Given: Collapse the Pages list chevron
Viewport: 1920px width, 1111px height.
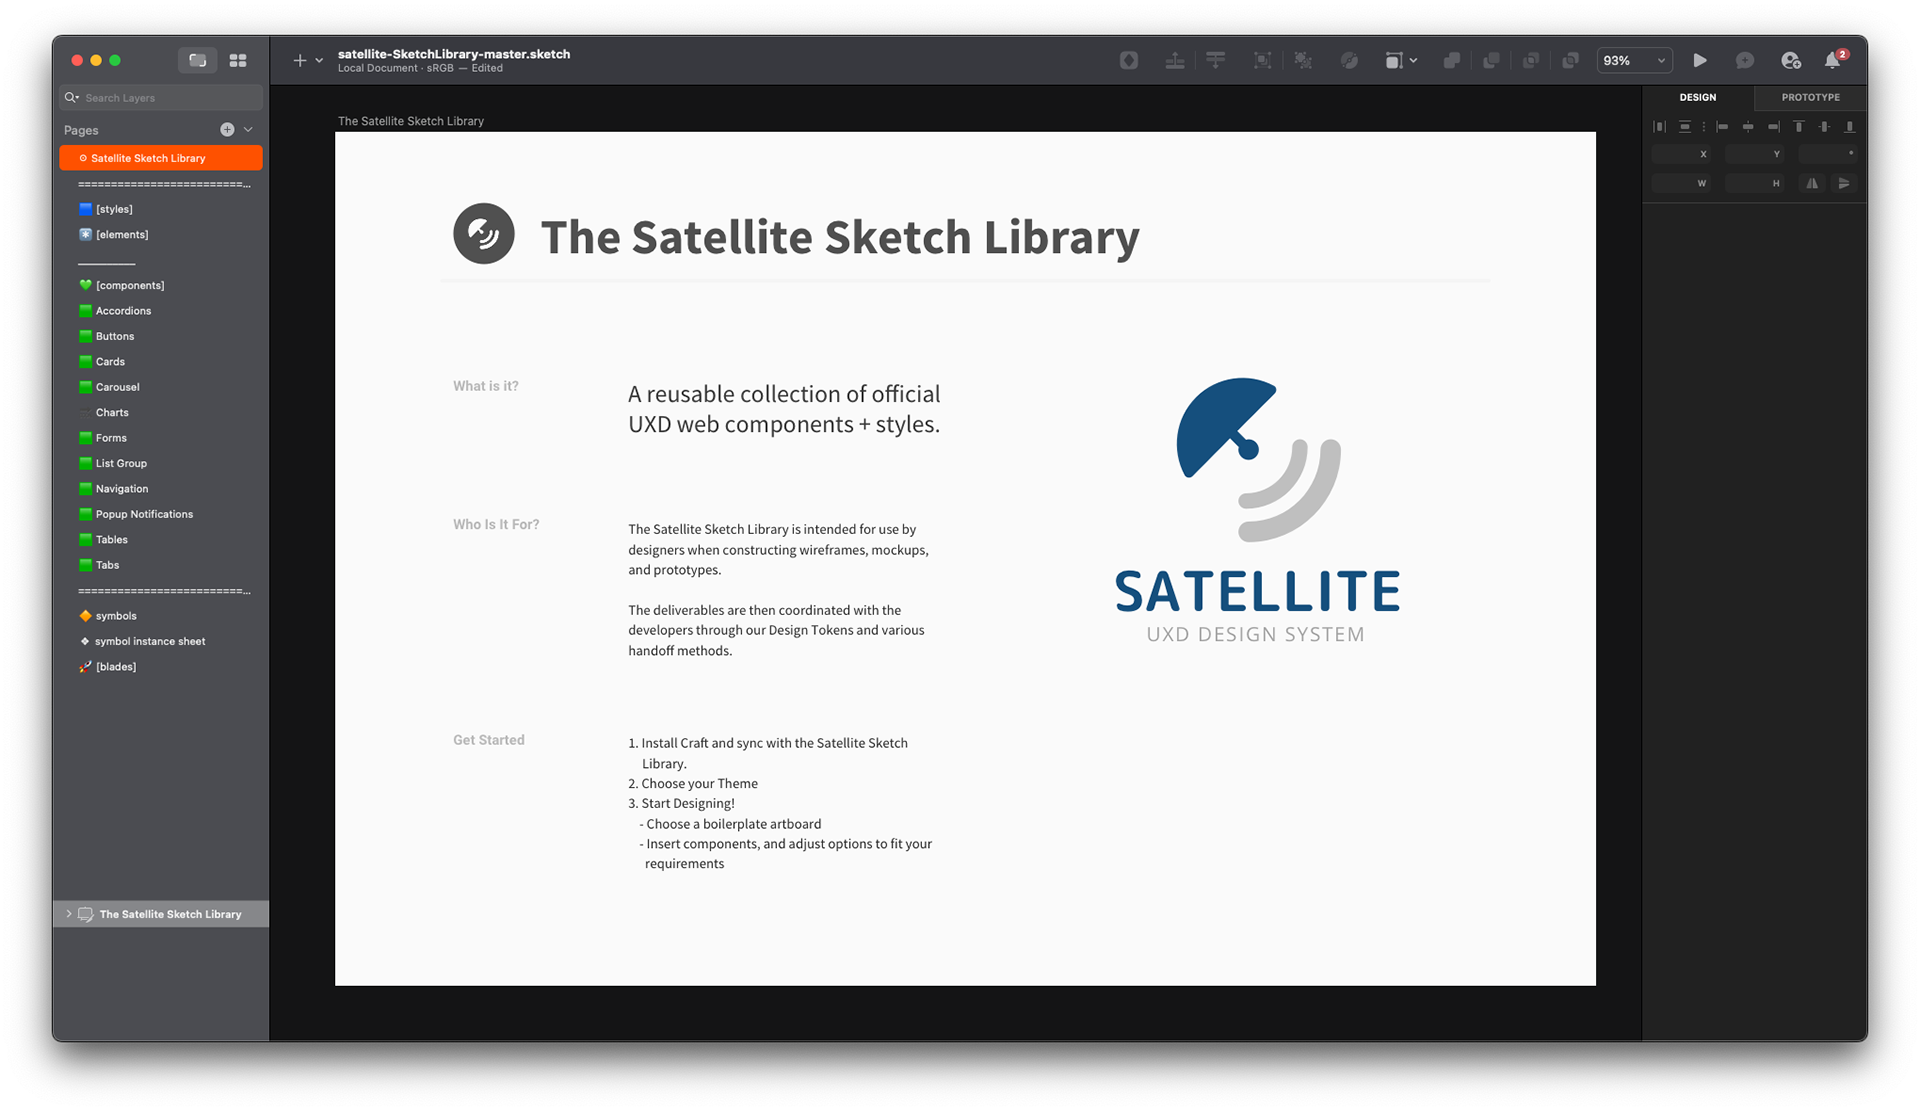Looking at the screenshot, I should [248, 130].
